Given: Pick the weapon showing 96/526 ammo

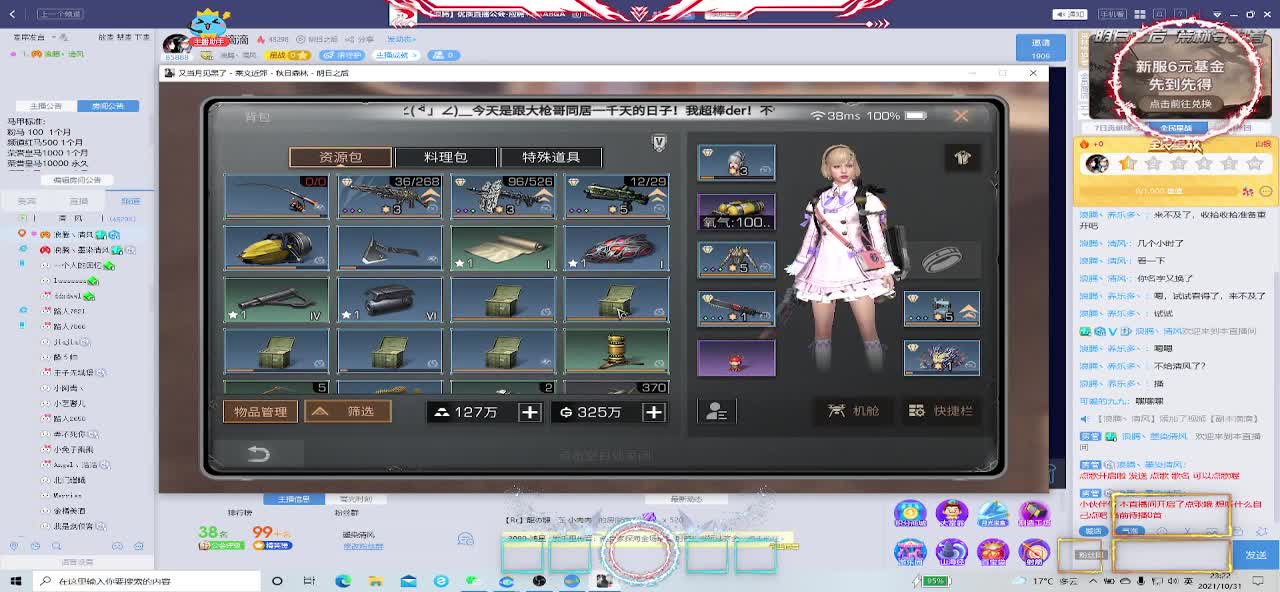Looking at the screenshot, I should pos(503,196).
